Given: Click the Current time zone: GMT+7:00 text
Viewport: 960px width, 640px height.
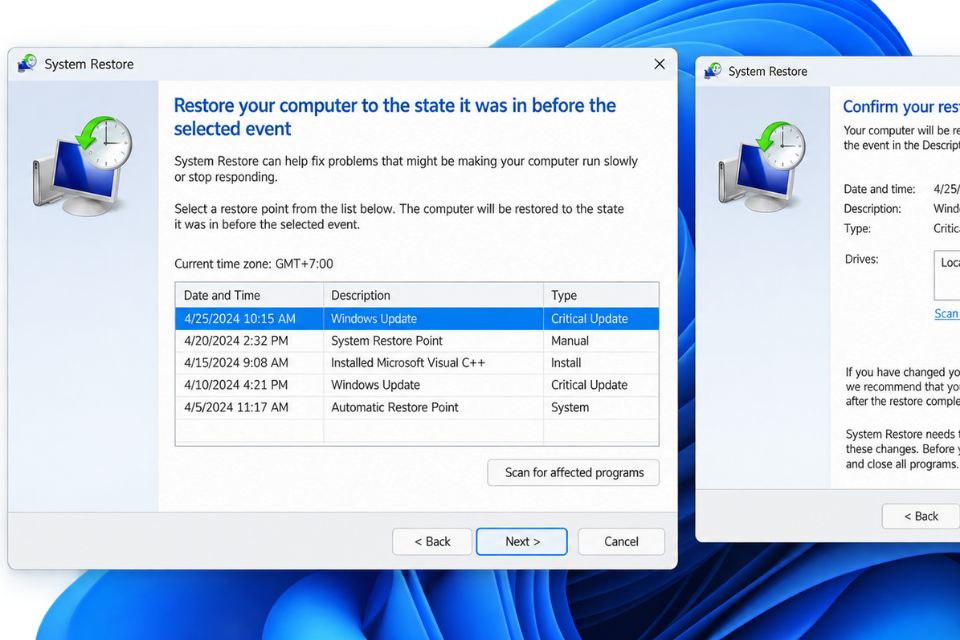Looking at the screenshot, I should tap(253, 264).
